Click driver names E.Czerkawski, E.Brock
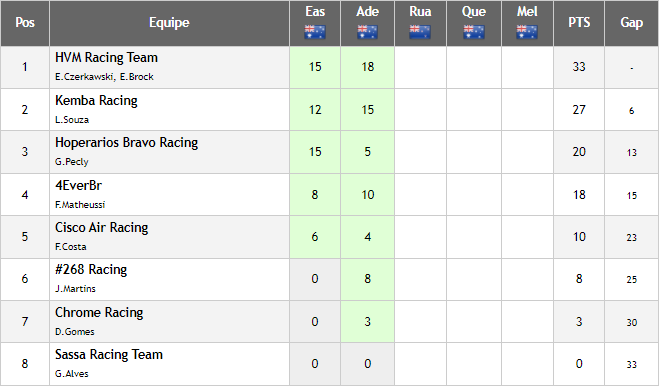 click(104, 77)
